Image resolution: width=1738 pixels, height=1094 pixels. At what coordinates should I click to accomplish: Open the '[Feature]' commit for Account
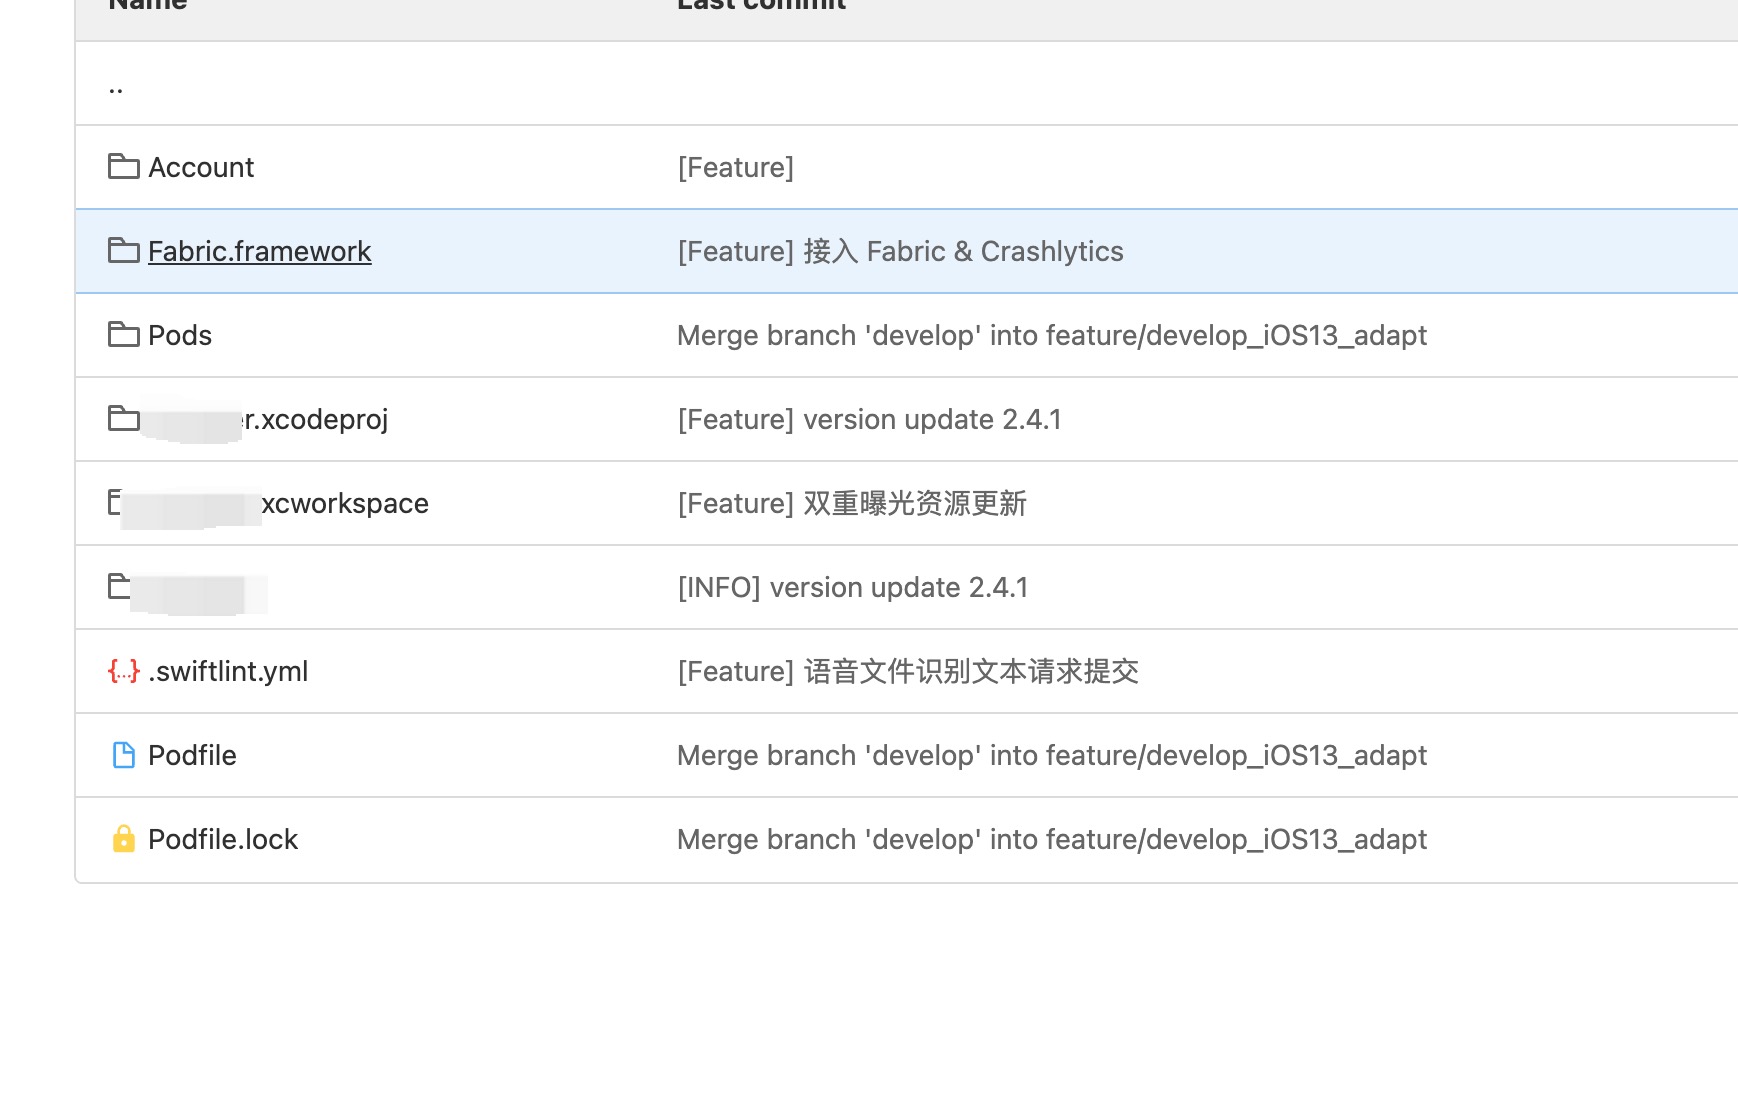(736, 167)
